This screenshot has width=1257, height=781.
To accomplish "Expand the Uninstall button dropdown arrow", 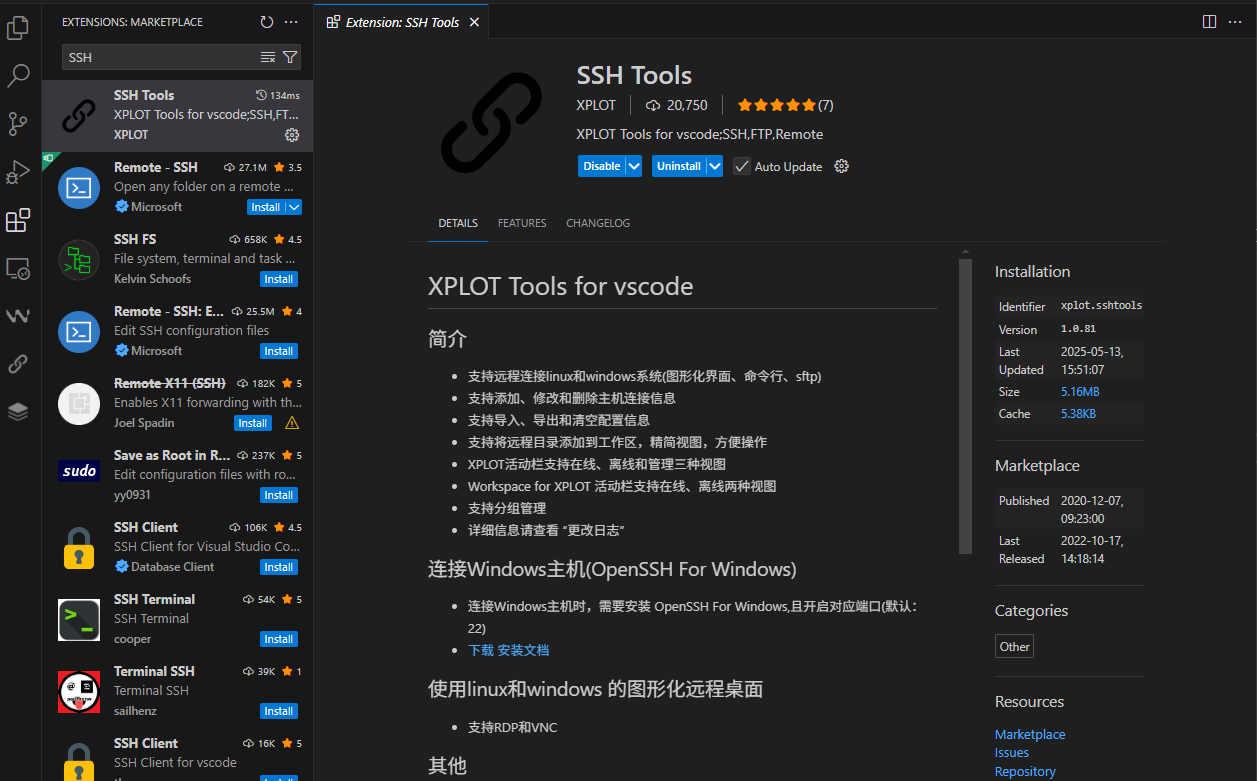I will pyautogui.click(x=714, y=166).
